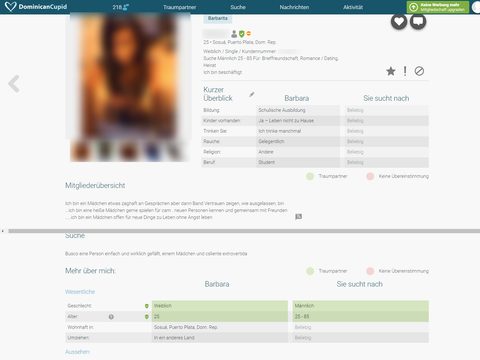The image size is (480, 360).
Task: Click the DominicanCupid heart logo
Action: (x=11, y=7)
